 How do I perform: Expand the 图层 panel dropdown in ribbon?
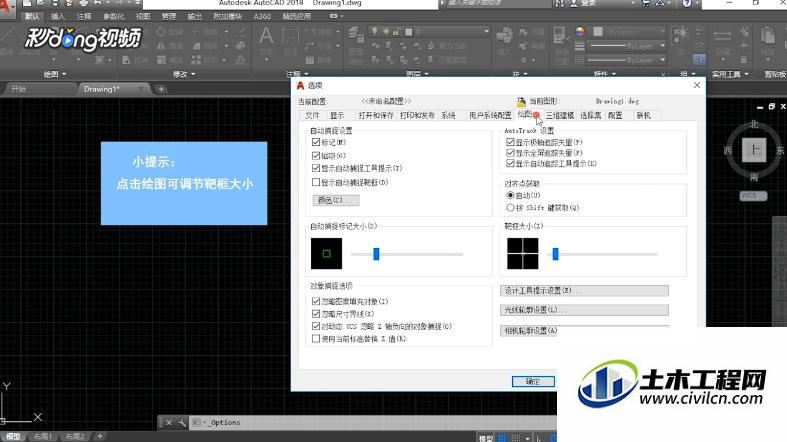coord(419,74)
